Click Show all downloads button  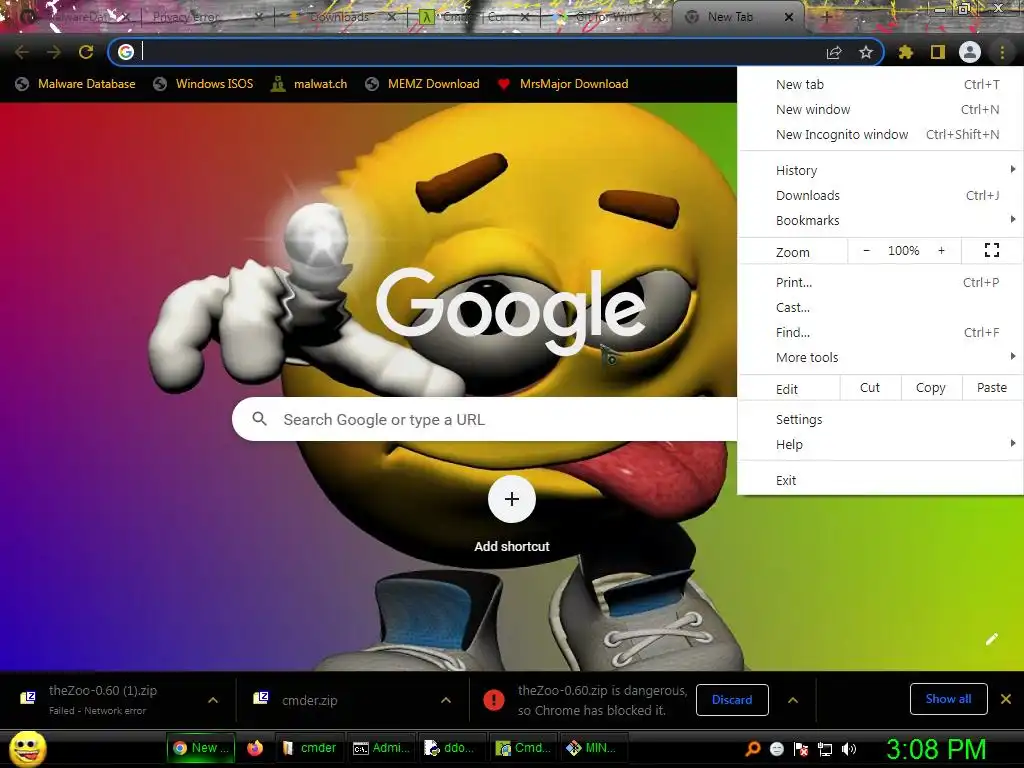pyautogui.click(x=948, y=699)
